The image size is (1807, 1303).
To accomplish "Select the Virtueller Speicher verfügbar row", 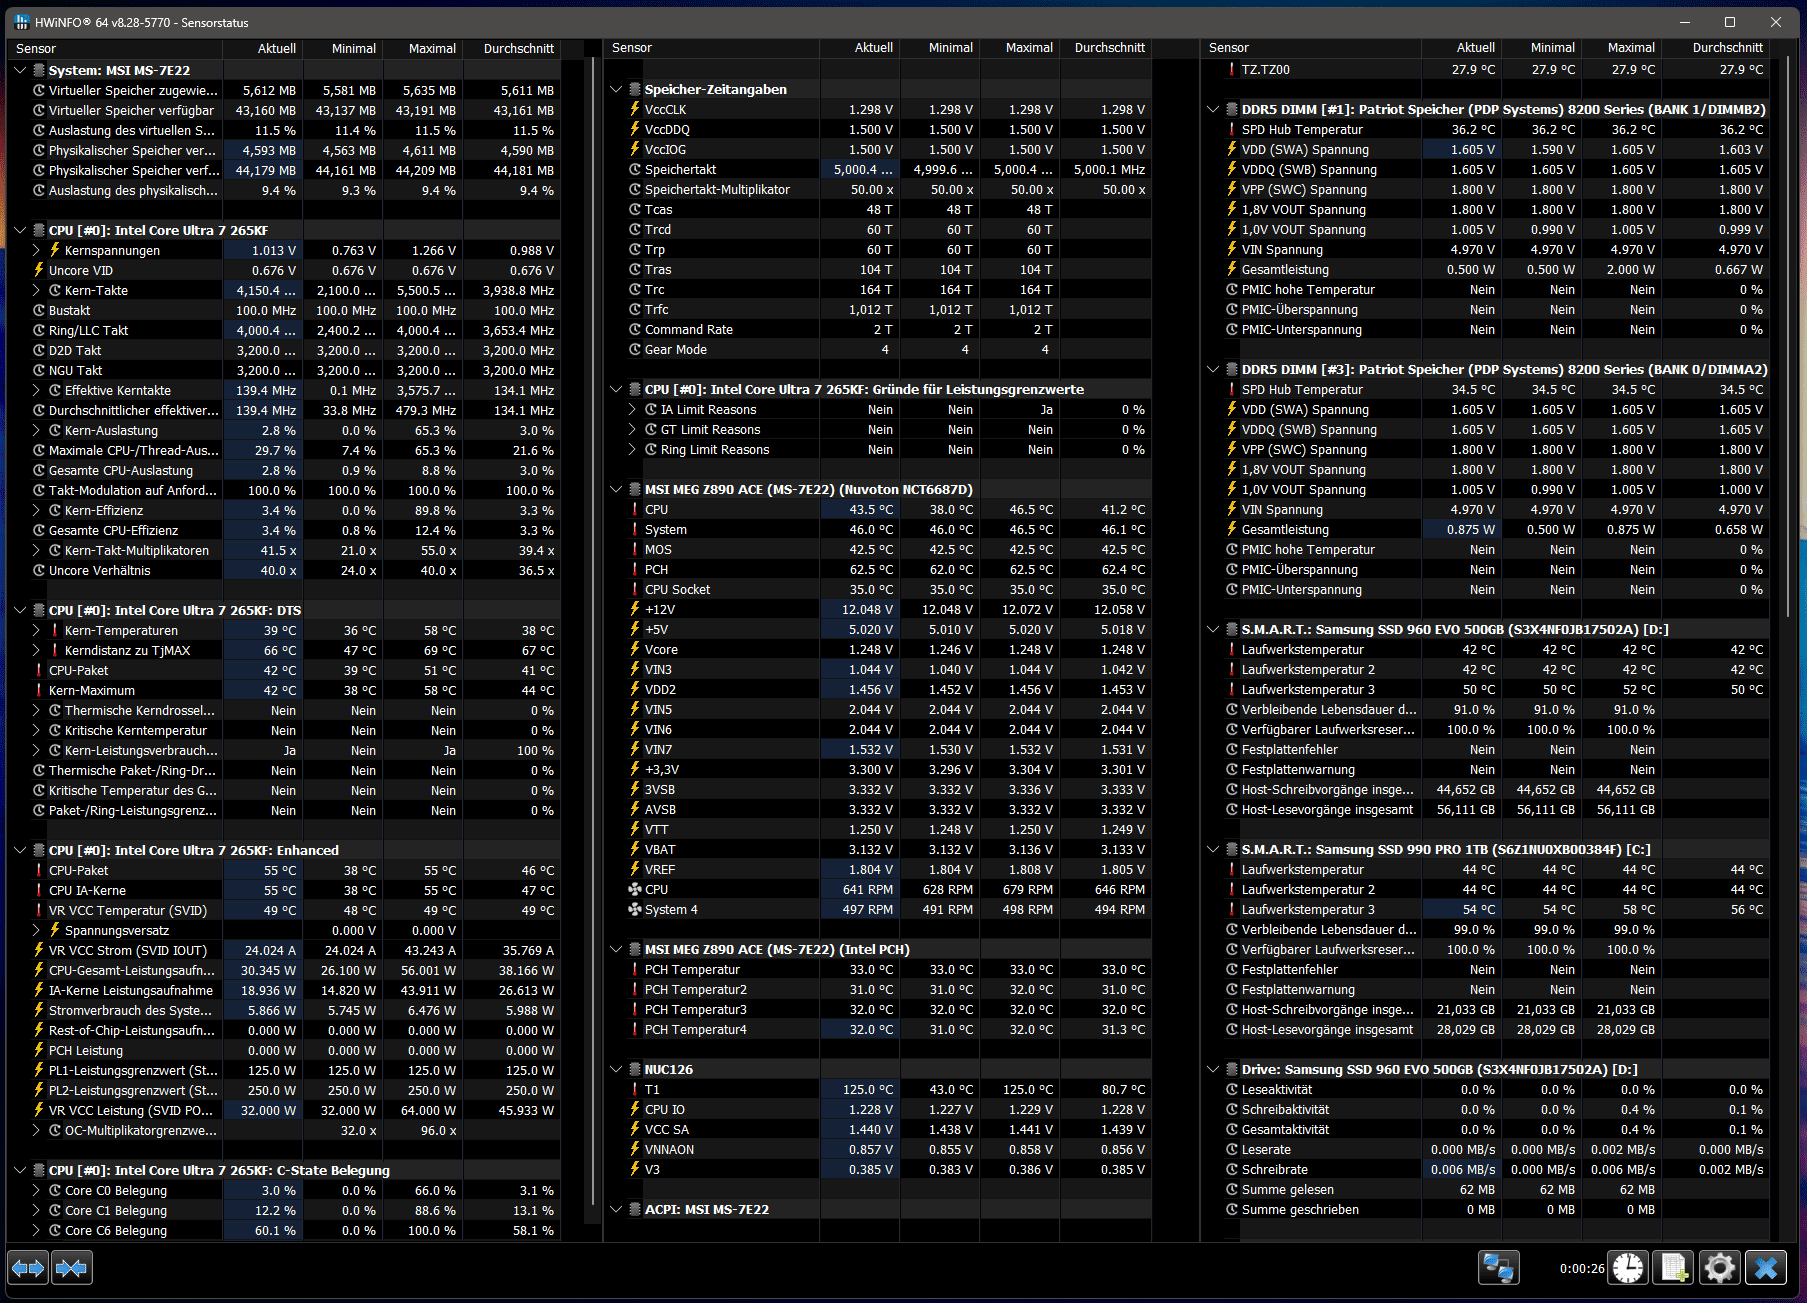I will (285, 110).
